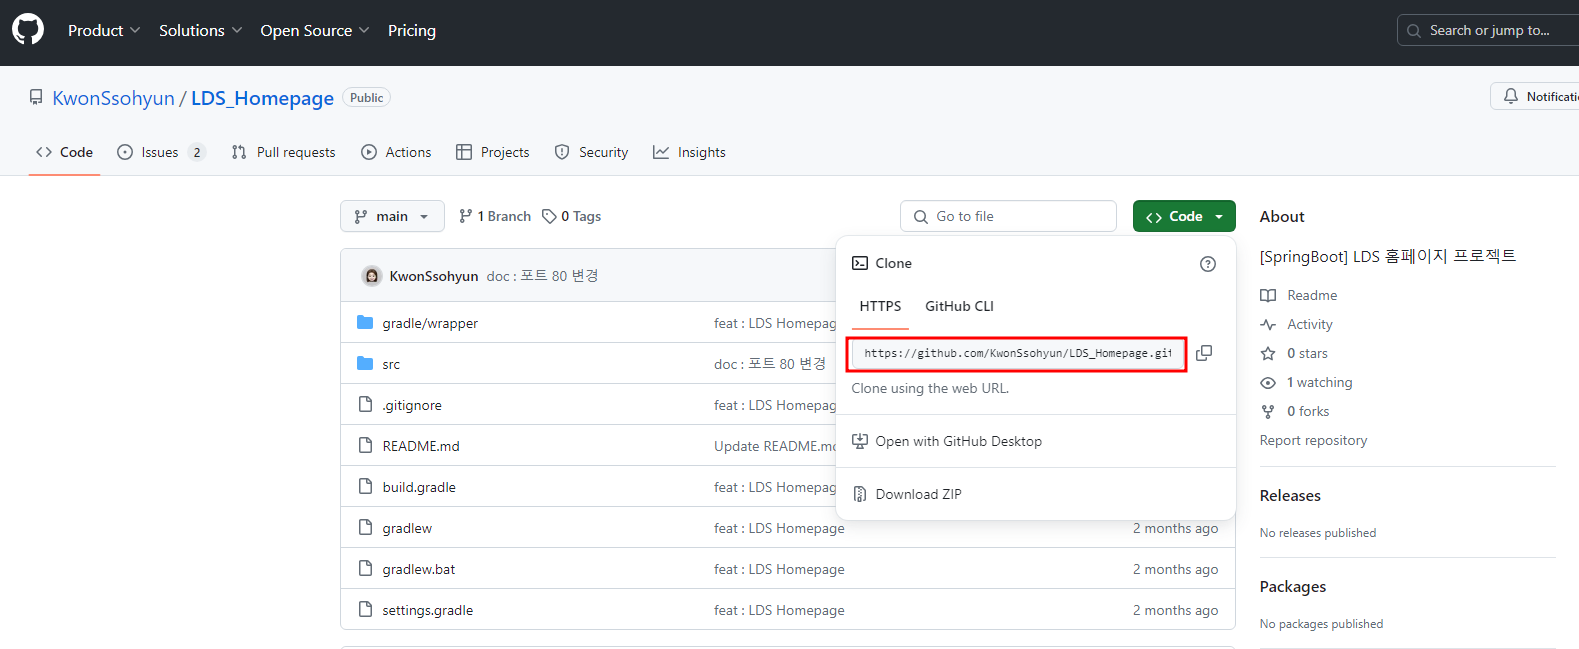Screen dimensions: 1579x649
Task: Open the Pull requests tab
Action: 283,152
